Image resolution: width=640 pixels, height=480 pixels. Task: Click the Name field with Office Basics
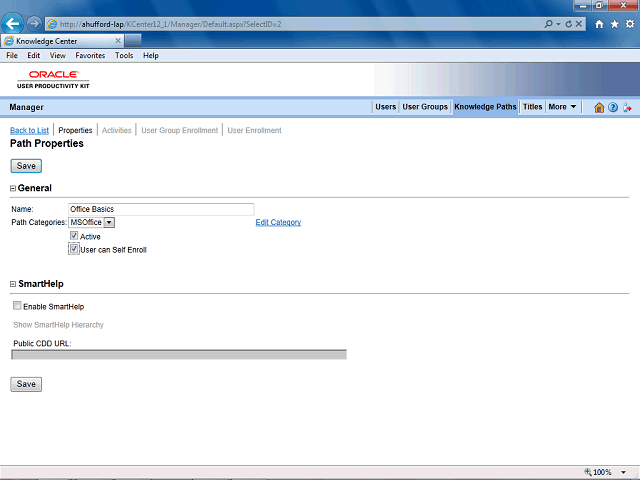click(161, 209)
